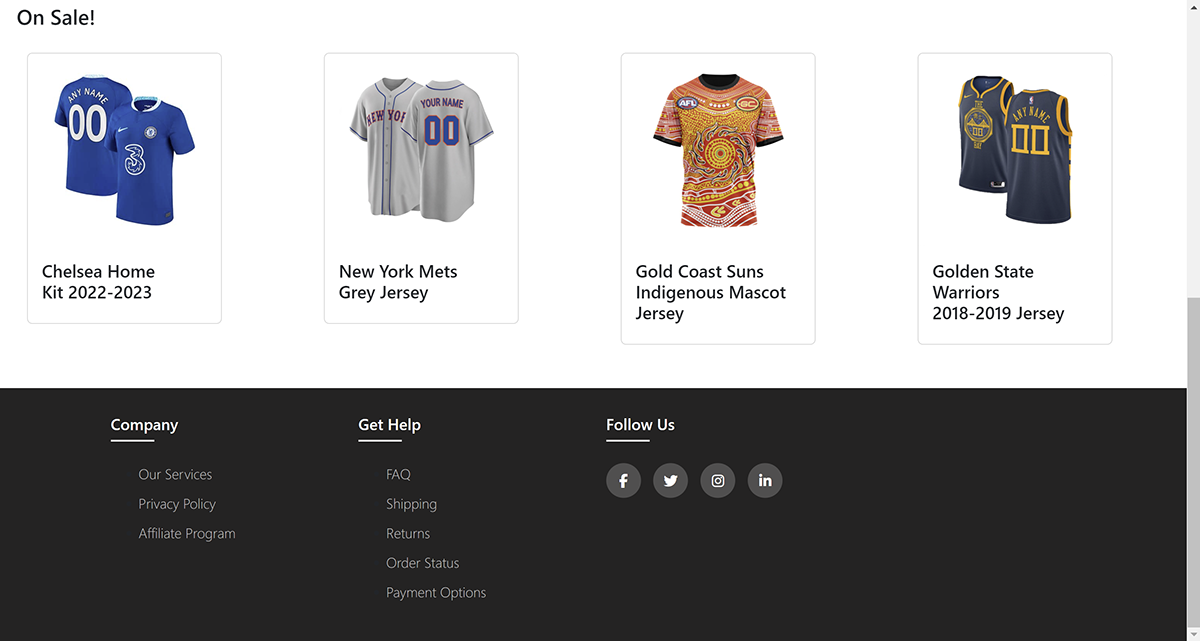
Task: Go to Our Services page
Action: point(175,475)
